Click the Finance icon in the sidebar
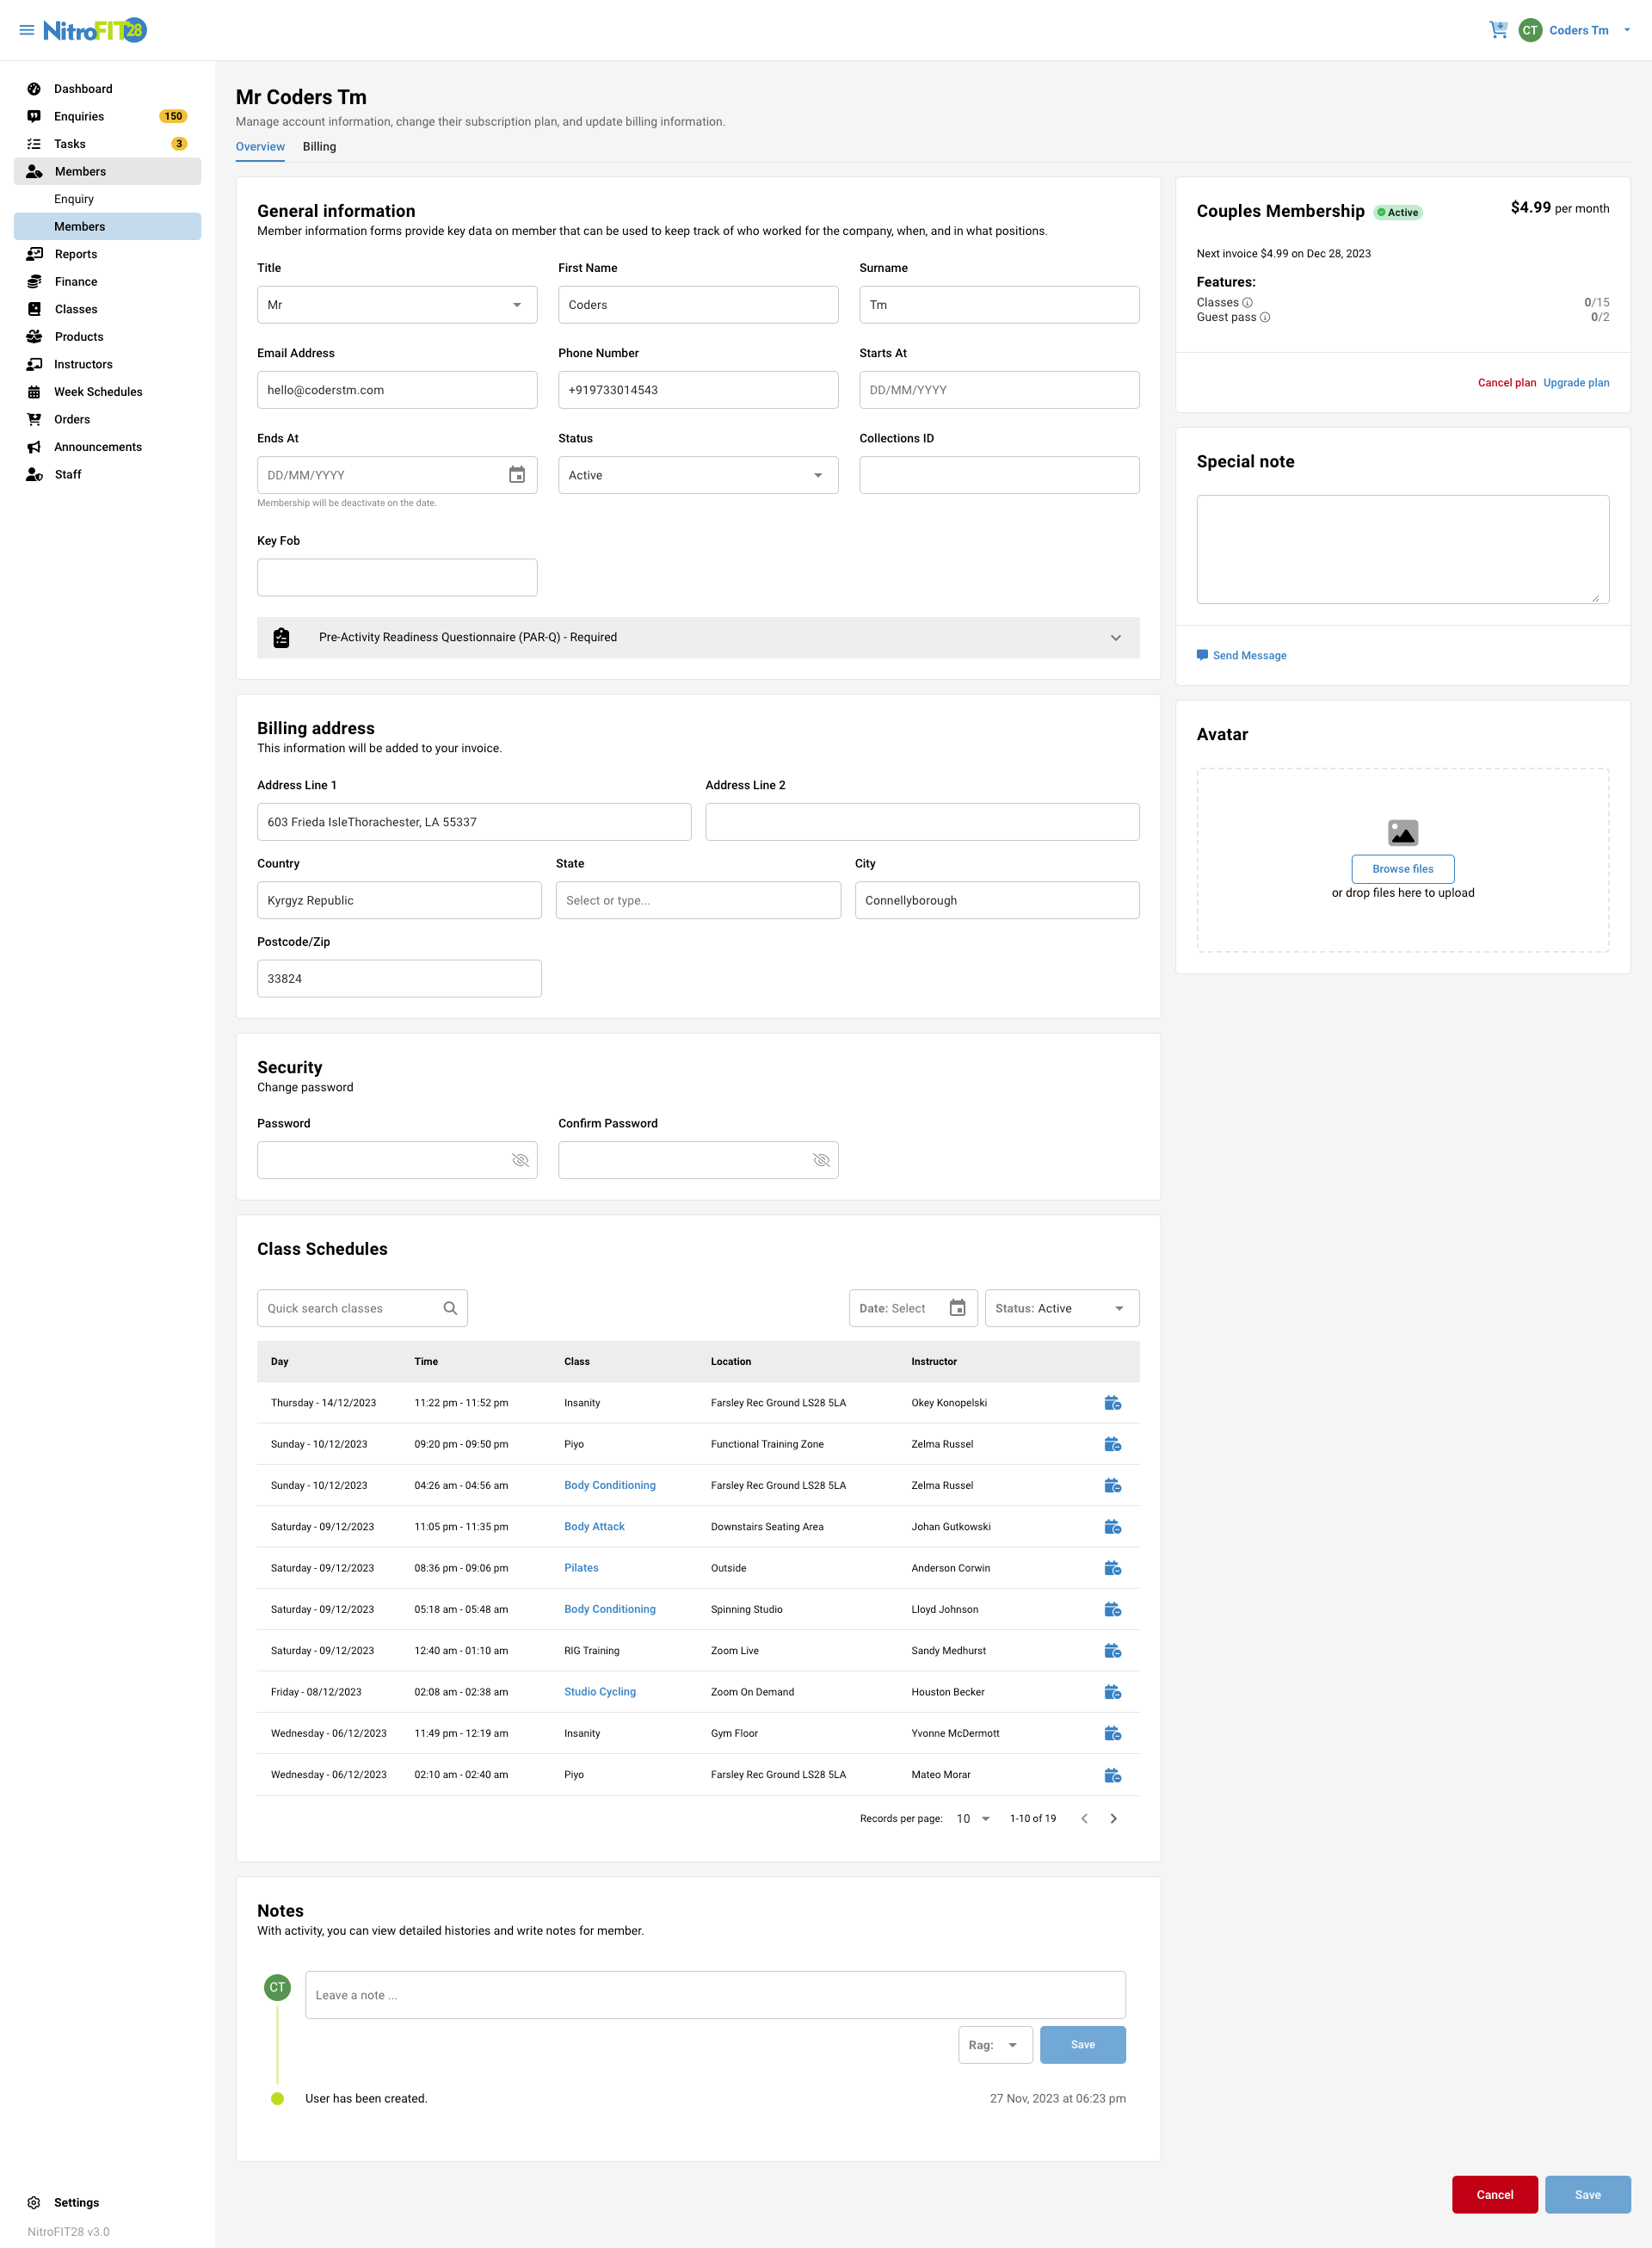 pos(33,281)
